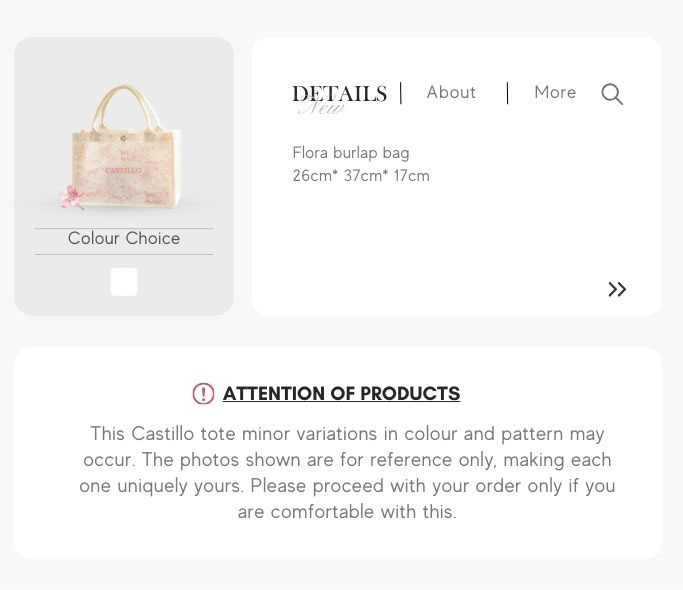The height and width of the screenshot is (590, 683).
Task: Click the Castillo tote notice paragraph
Action: click(x=347, y=472)
